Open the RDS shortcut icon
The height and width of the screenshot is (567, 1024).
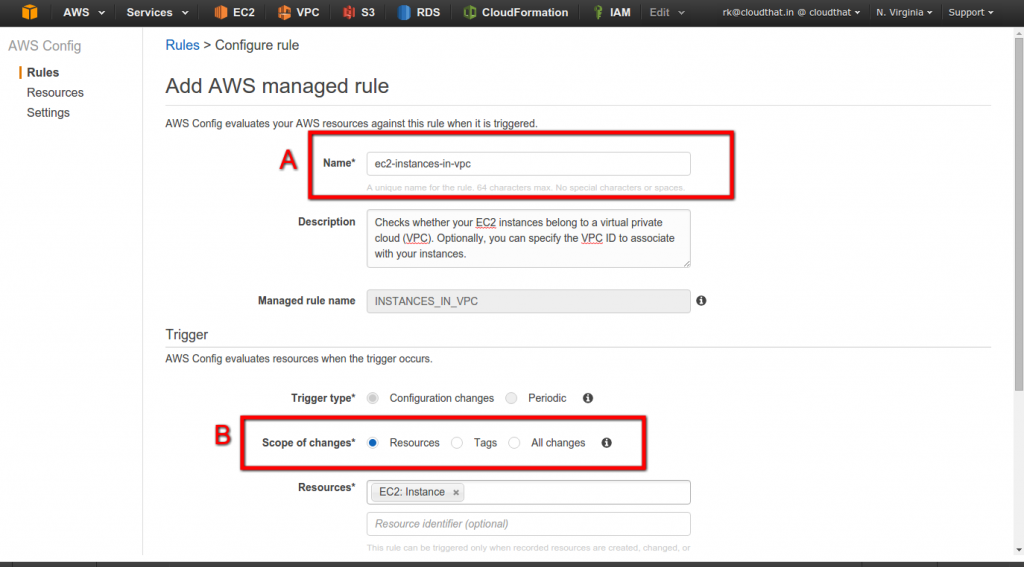(404, 12)
